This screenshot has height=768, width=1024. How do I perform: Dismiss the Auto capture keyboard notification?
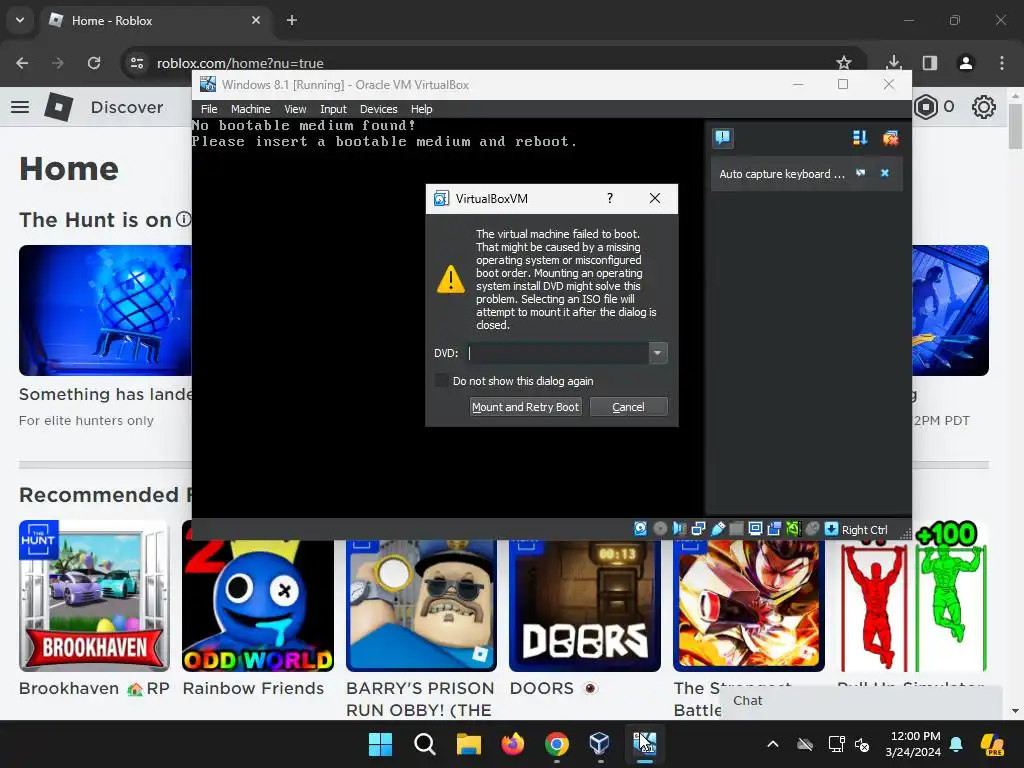pyautogui.click(x=885, y=173)
